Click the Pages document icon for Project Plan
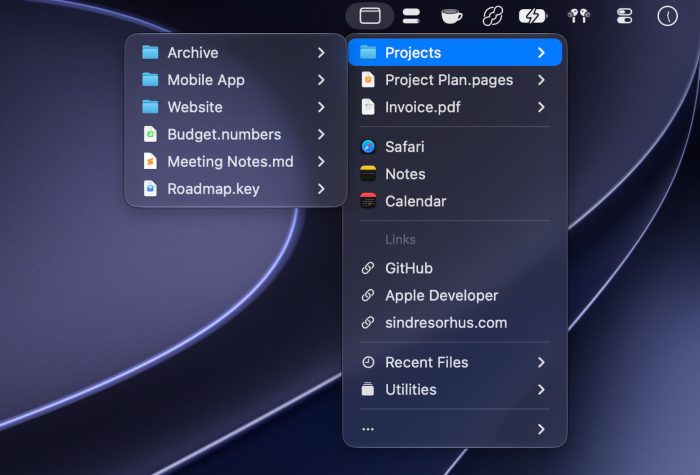The image size is (700, 475). tap(368, 80)
